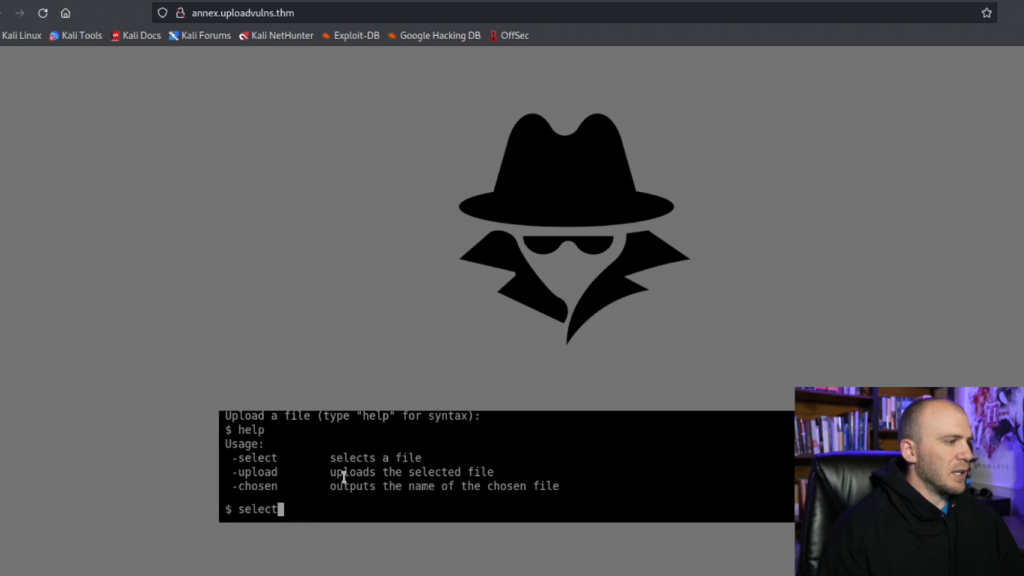Viewport: 1024px width, 576px height.
Task: Click the terminal prompt input line
Action: 507,509
